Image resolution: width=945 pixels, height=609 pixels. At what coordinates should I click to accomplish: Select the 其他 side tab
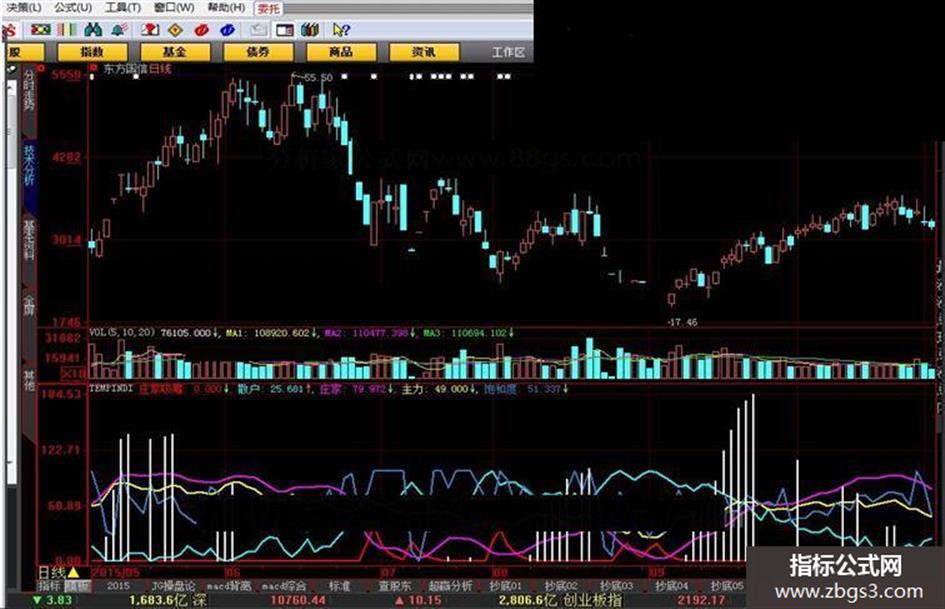tap(29, 380)
